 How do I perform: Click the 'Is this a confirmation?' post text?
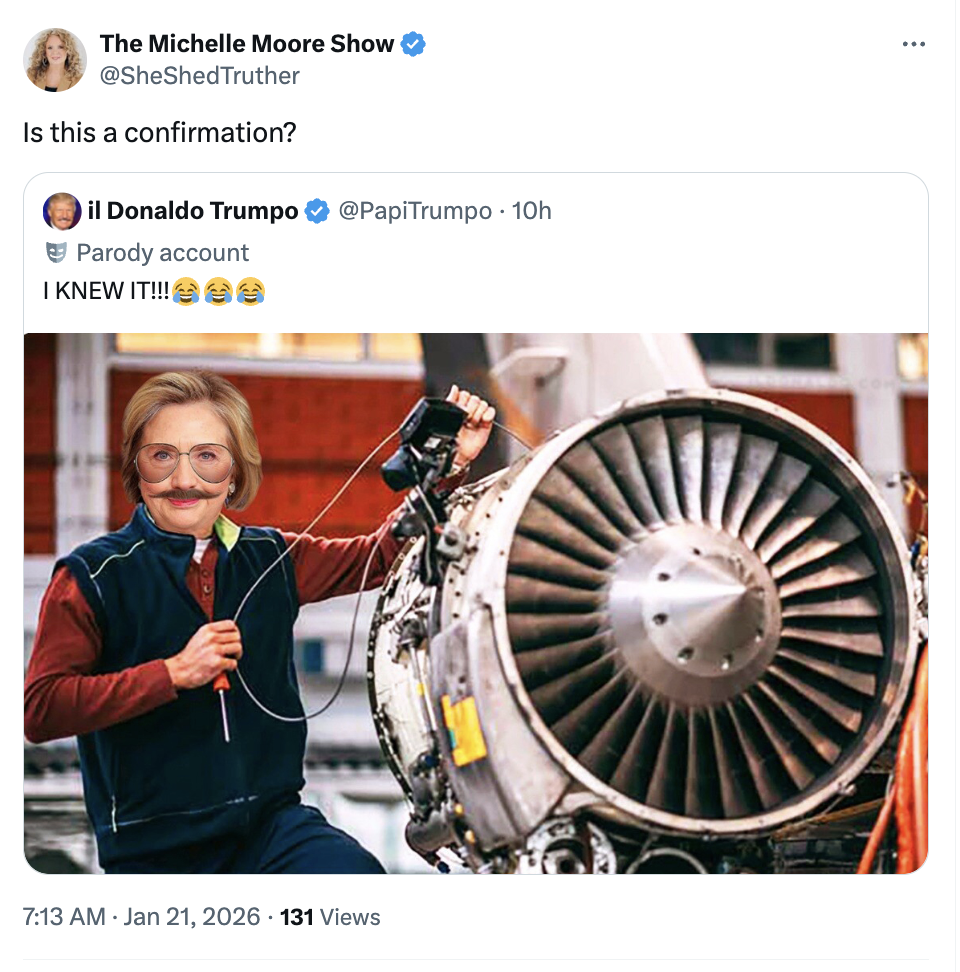click(160, 132)
